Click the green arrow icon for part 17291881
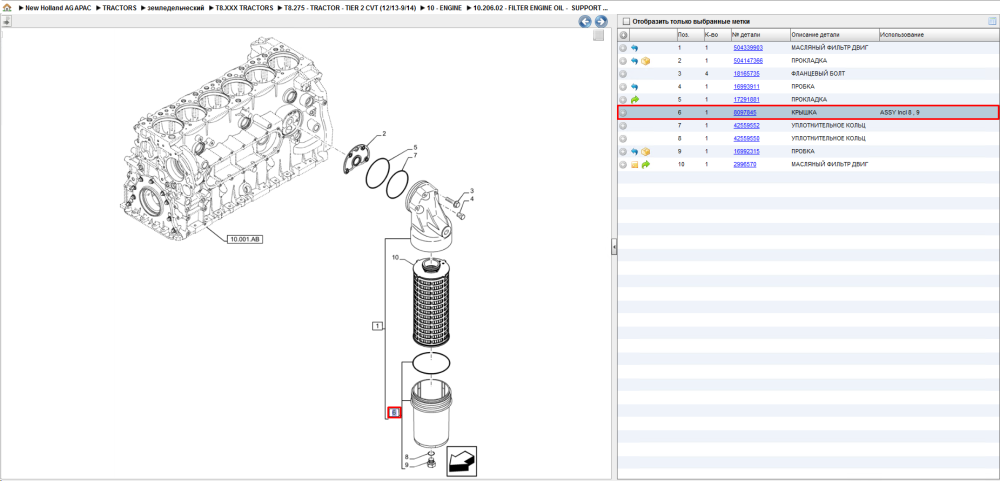 point(635,100)
